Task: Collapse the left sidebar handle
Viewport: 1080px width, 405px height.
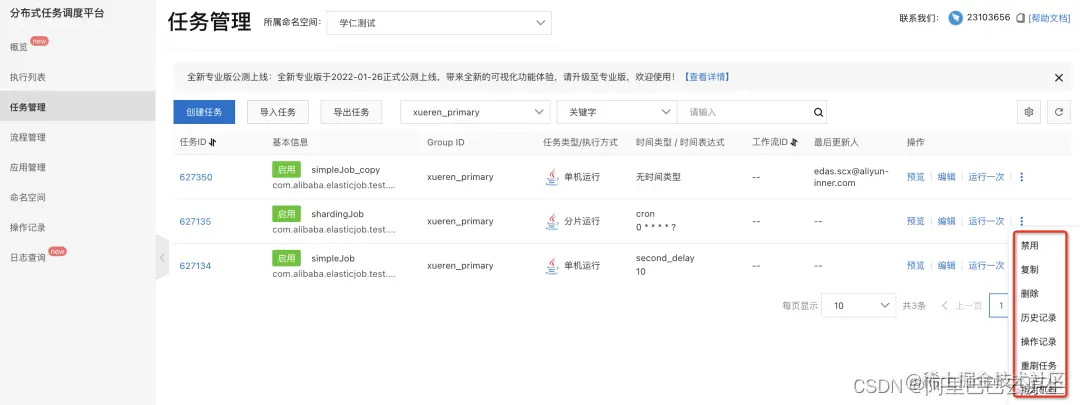Action: [x=162, y=258]
